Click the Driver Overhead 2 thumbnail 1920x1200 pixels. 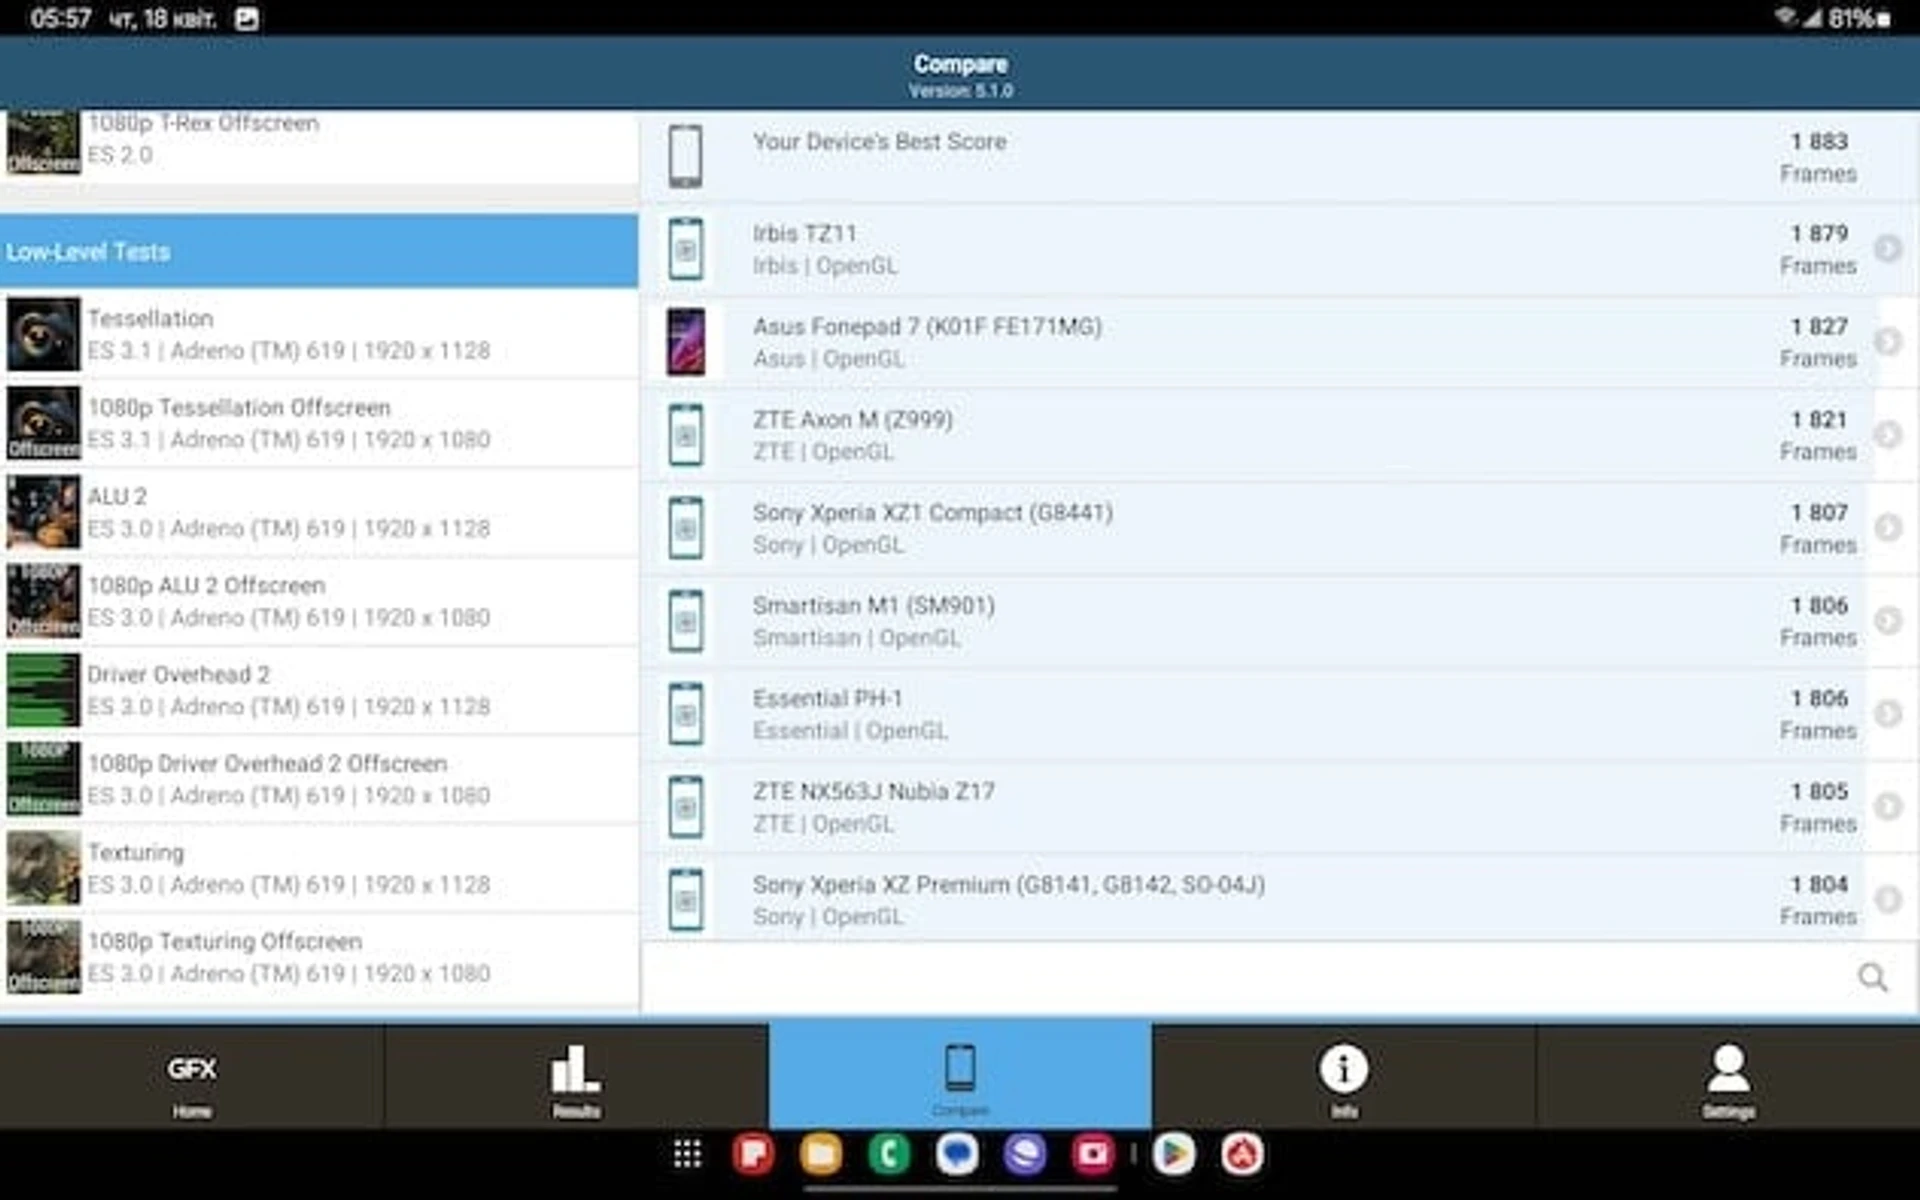(x=43, y=690)
